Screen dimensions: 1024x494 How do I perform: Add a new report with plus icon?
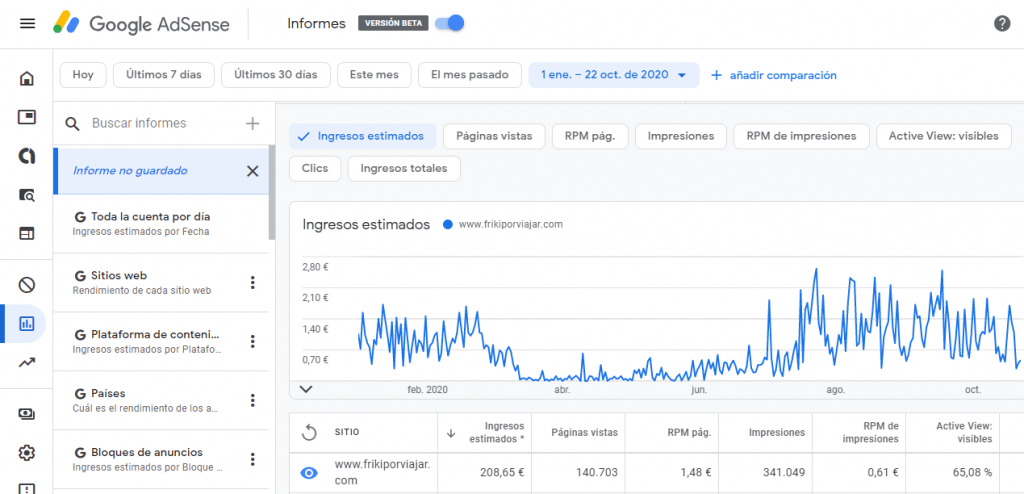click(x=252, y=124)
